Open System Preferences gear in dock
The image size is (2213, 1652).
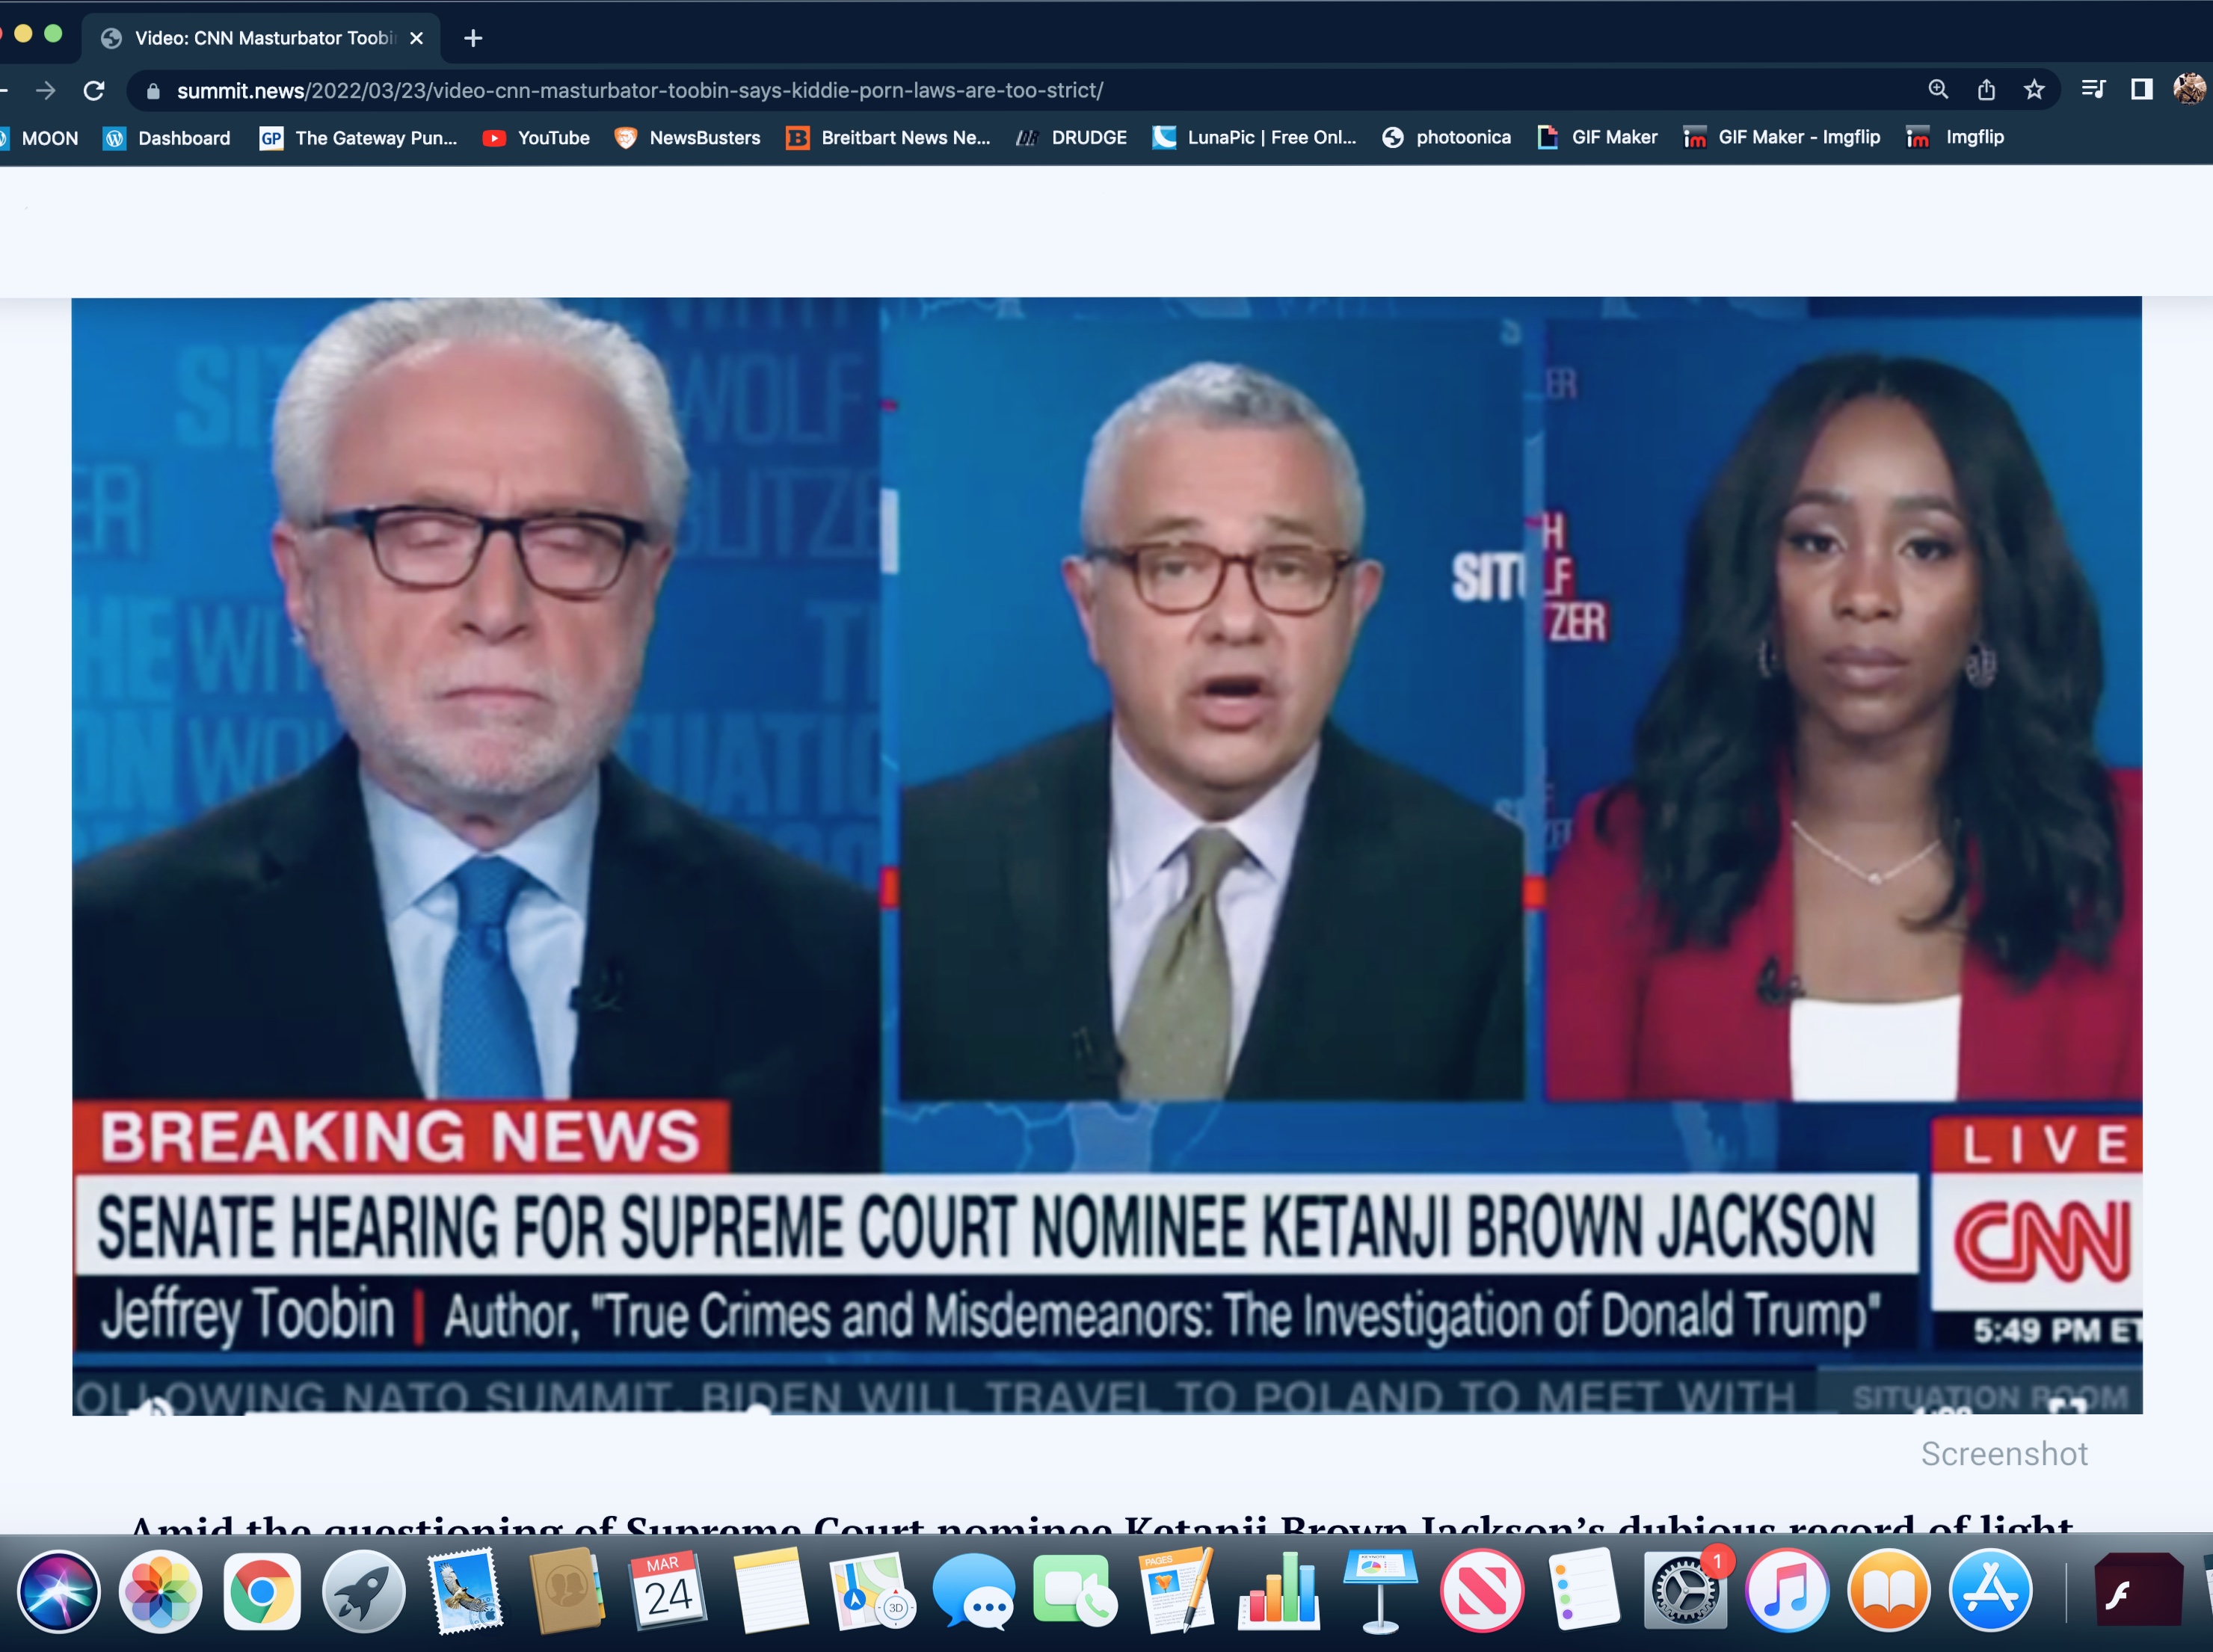click(1685, 1591)
